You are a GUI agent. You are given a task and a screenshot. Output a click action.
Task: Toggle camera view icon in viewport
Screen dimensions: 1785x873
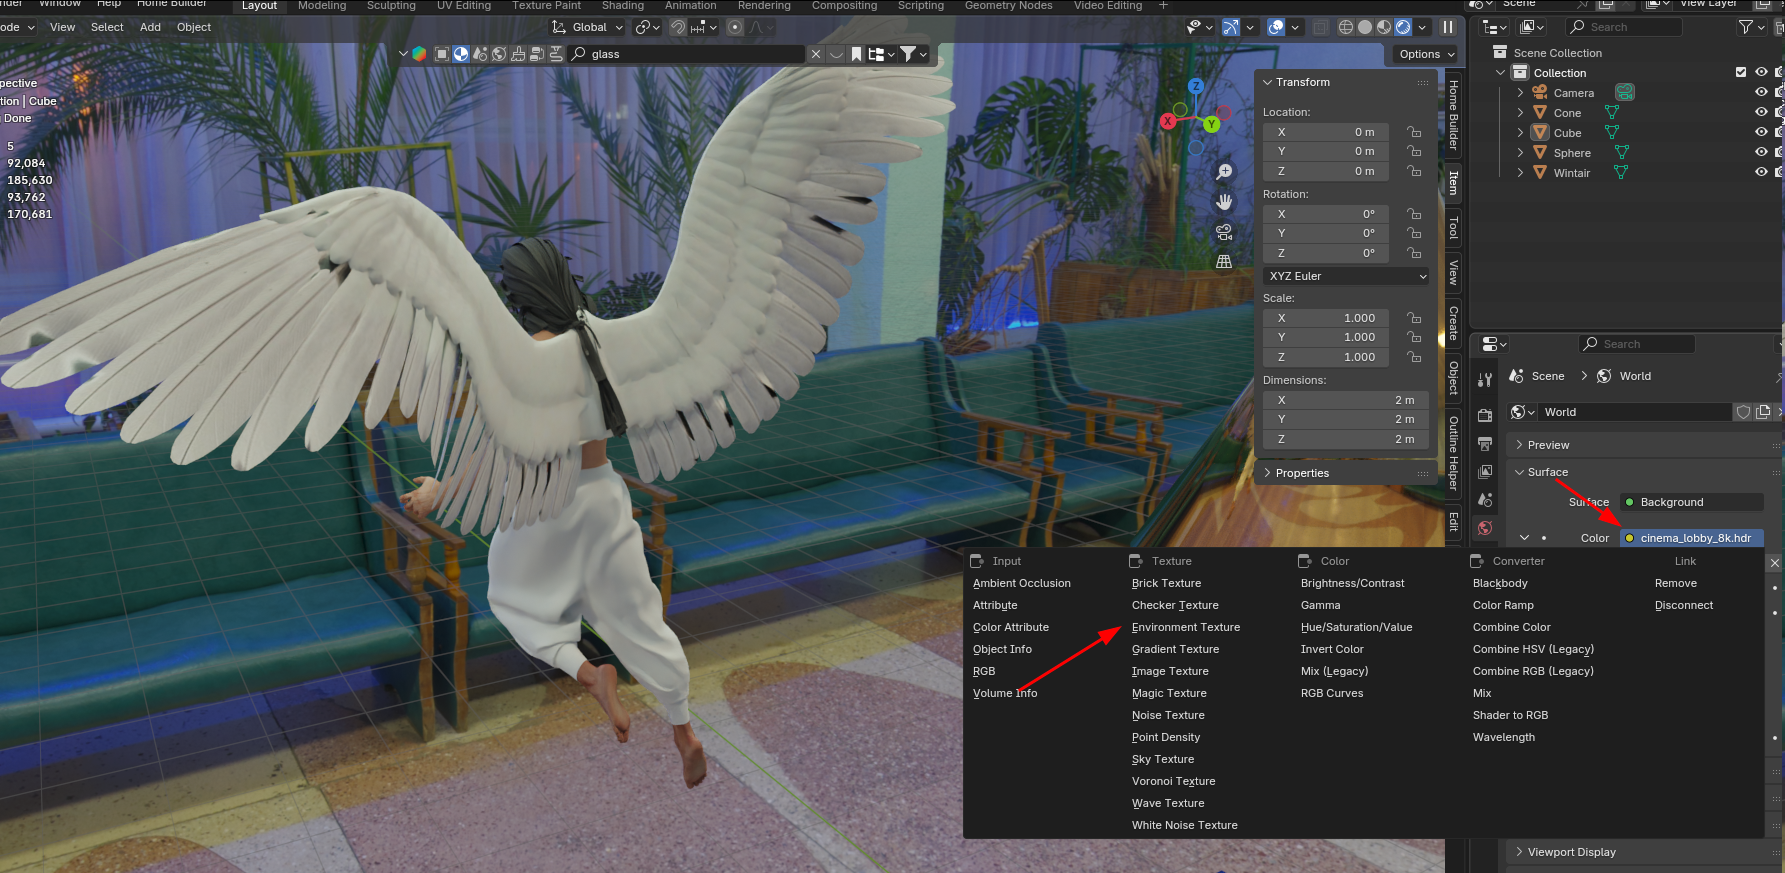click(1224, 232)
